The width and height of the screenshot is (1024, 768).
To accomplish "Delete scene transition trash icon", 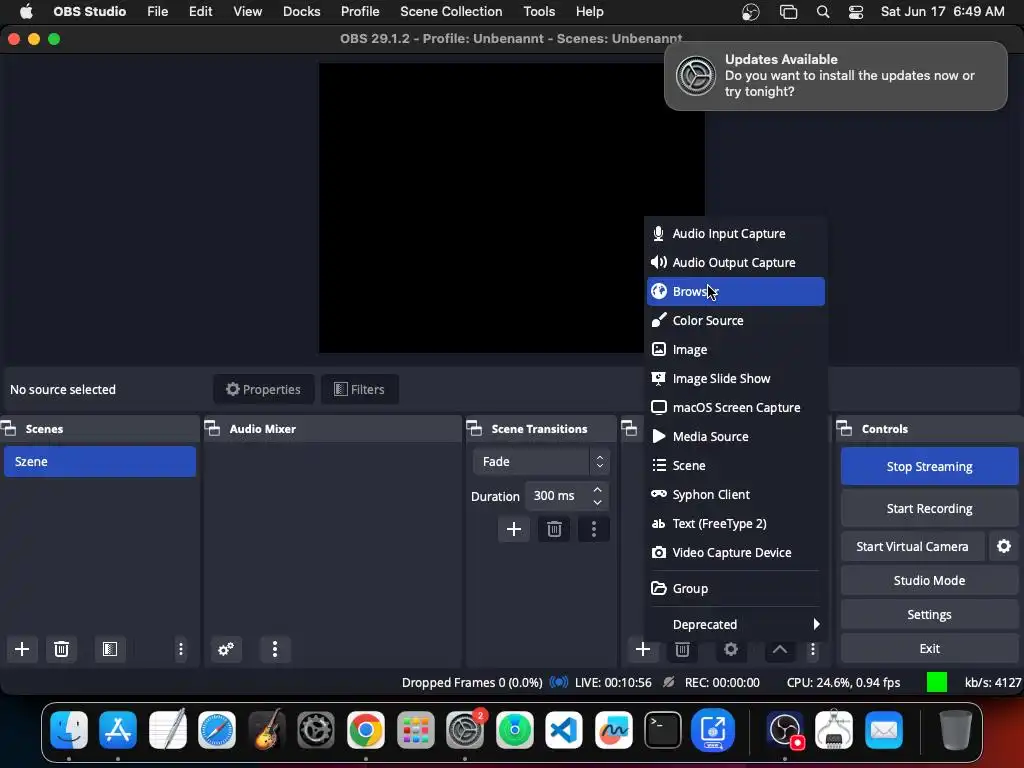I will tap(554, 529).
